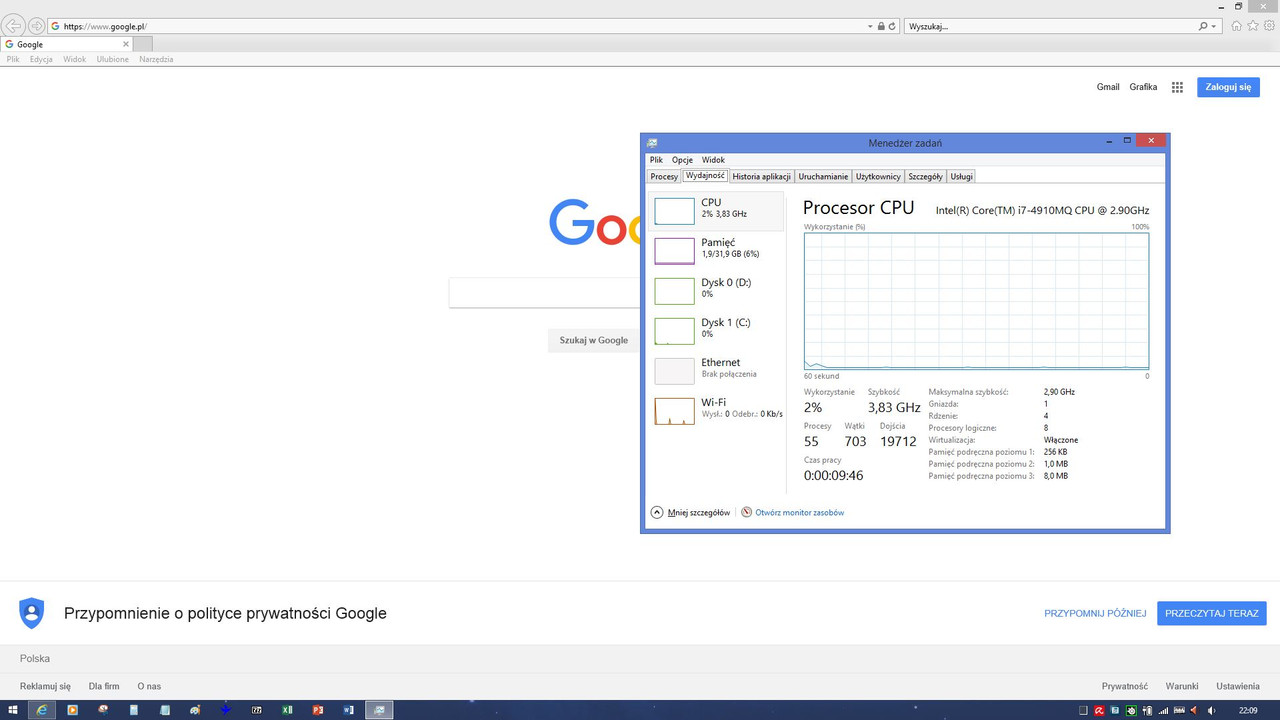Select the Wi-Fi performance item
Screen dimensions: 1280x720
pos(716,410)
